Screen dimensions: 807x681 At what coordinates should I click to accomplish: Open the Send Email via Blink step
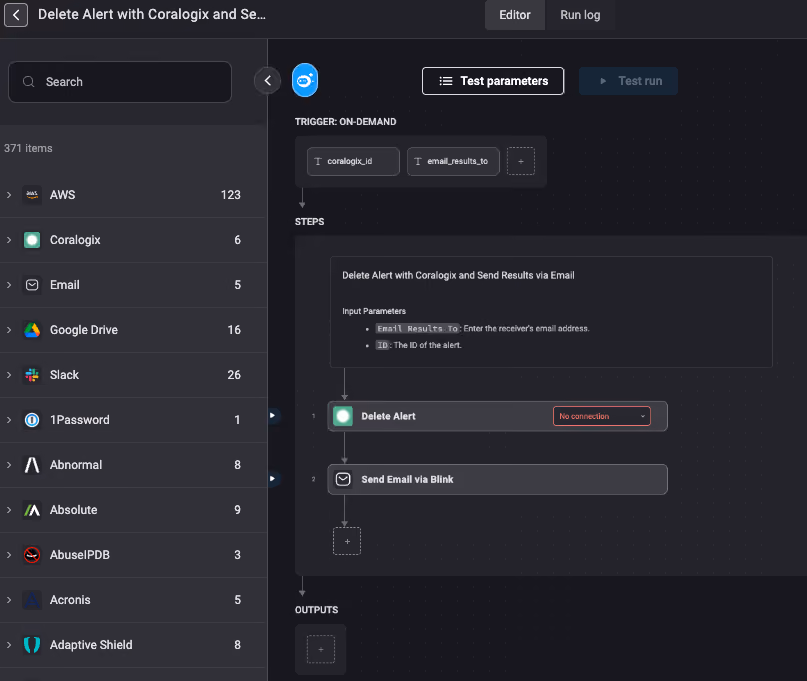click(497, 480)
